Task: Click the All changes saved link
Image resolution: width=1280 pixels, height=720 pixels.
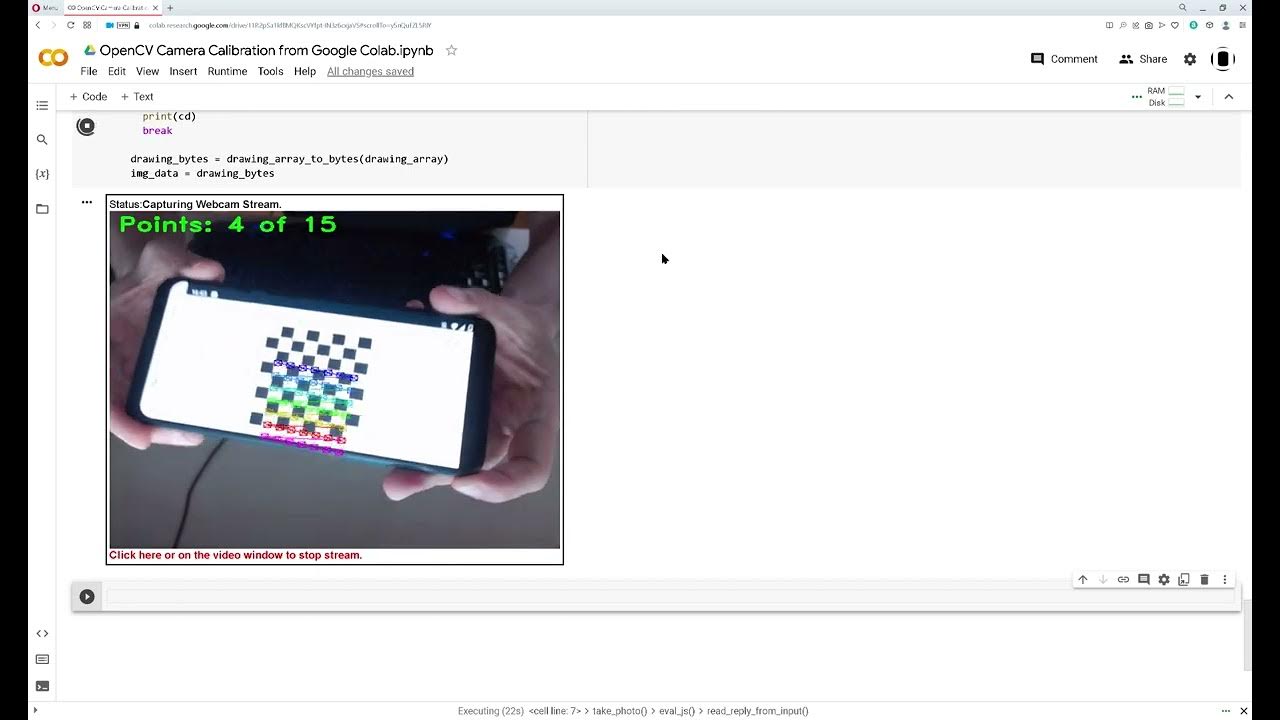Action: [370, 72]
